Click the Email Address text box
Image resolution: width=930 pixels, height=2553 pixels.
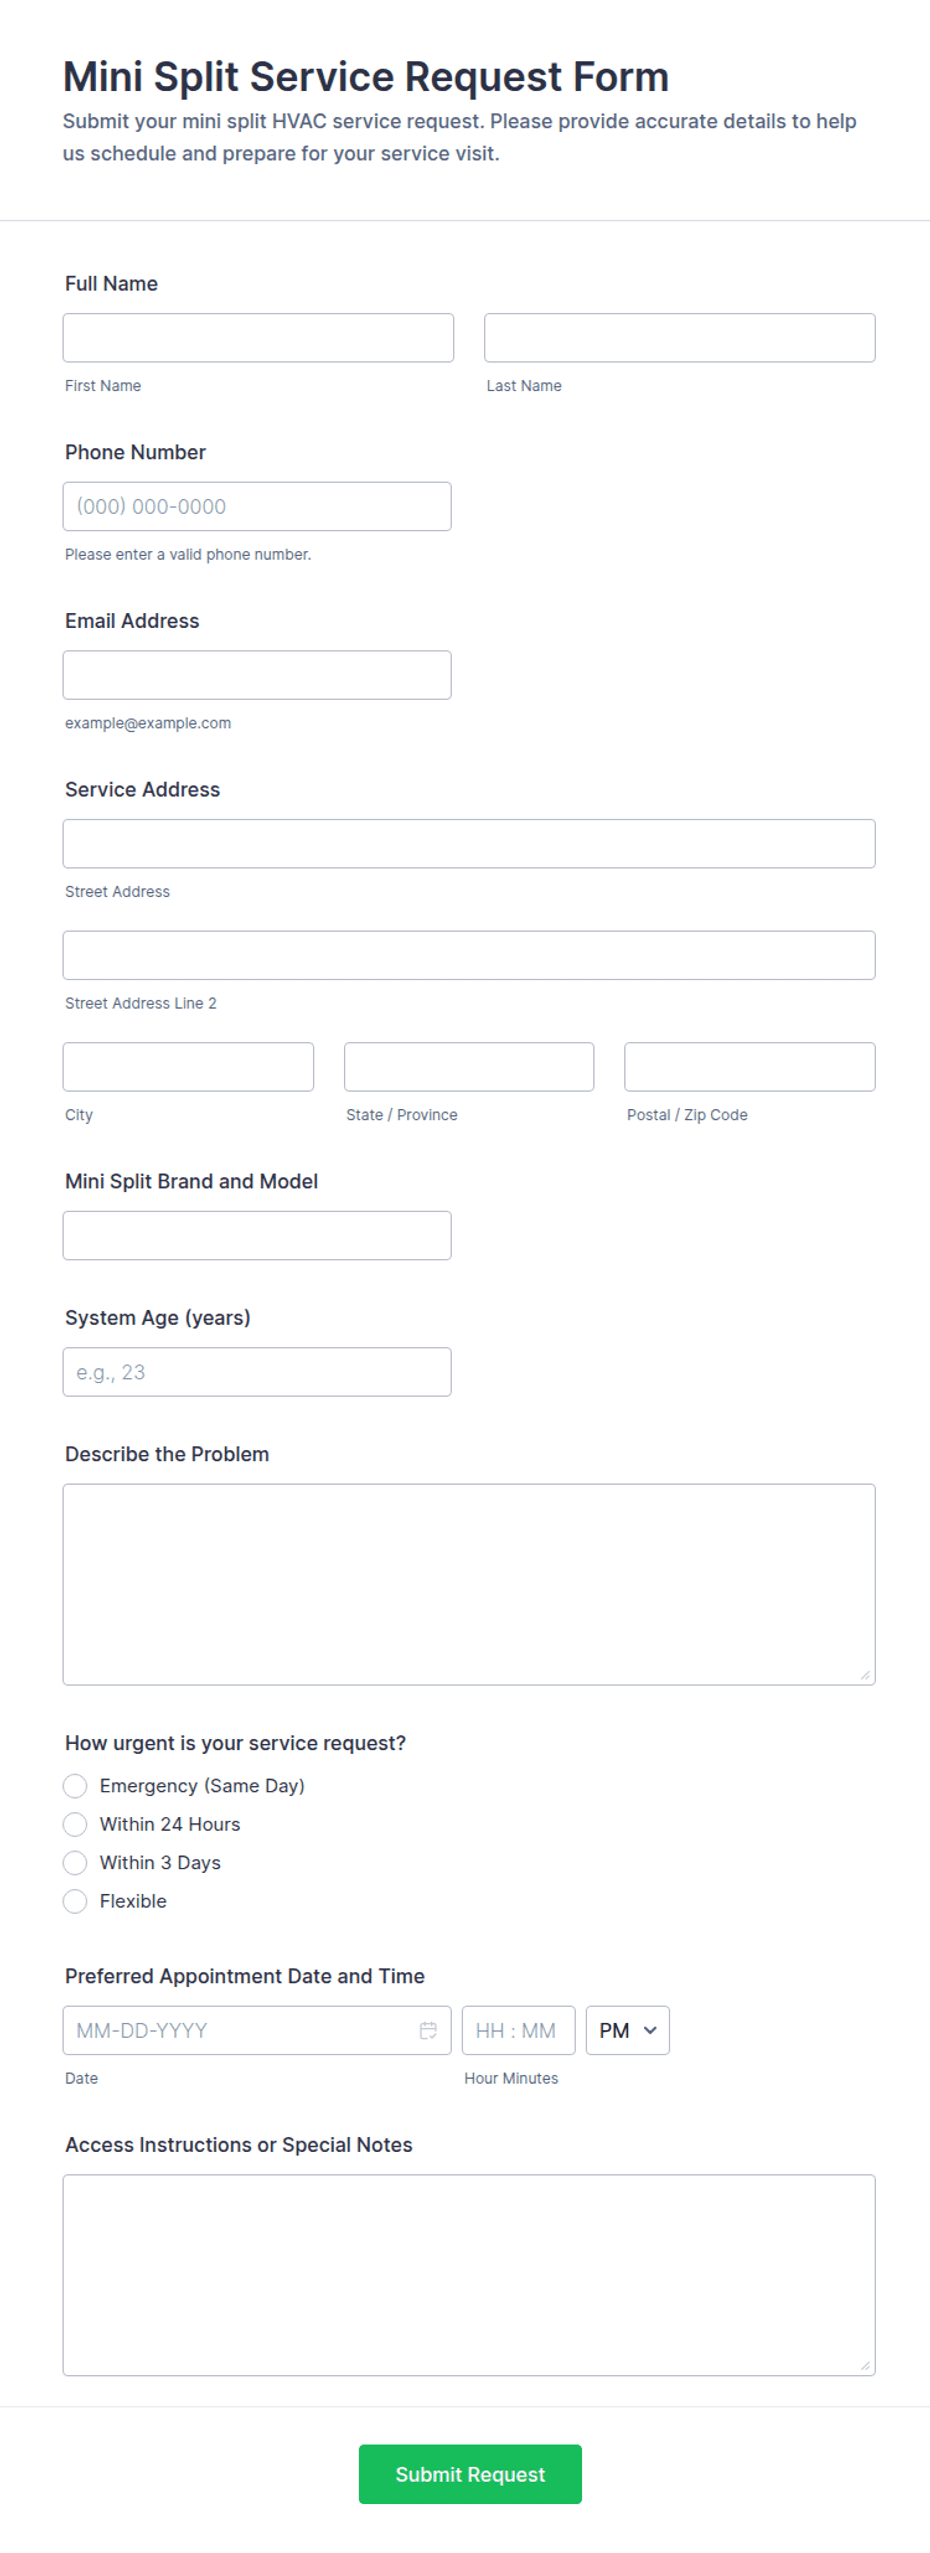click(257, 675)
